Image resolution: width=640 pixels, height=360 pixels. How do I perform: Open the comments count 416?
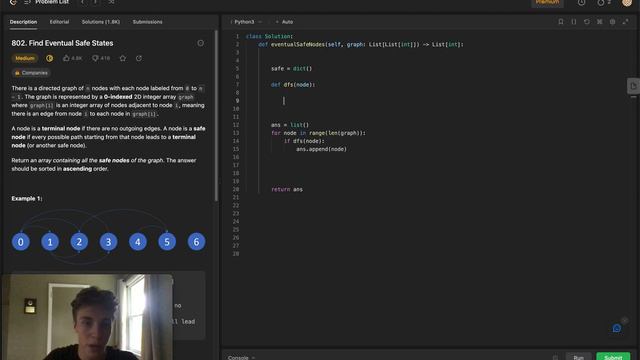[101, 58]
